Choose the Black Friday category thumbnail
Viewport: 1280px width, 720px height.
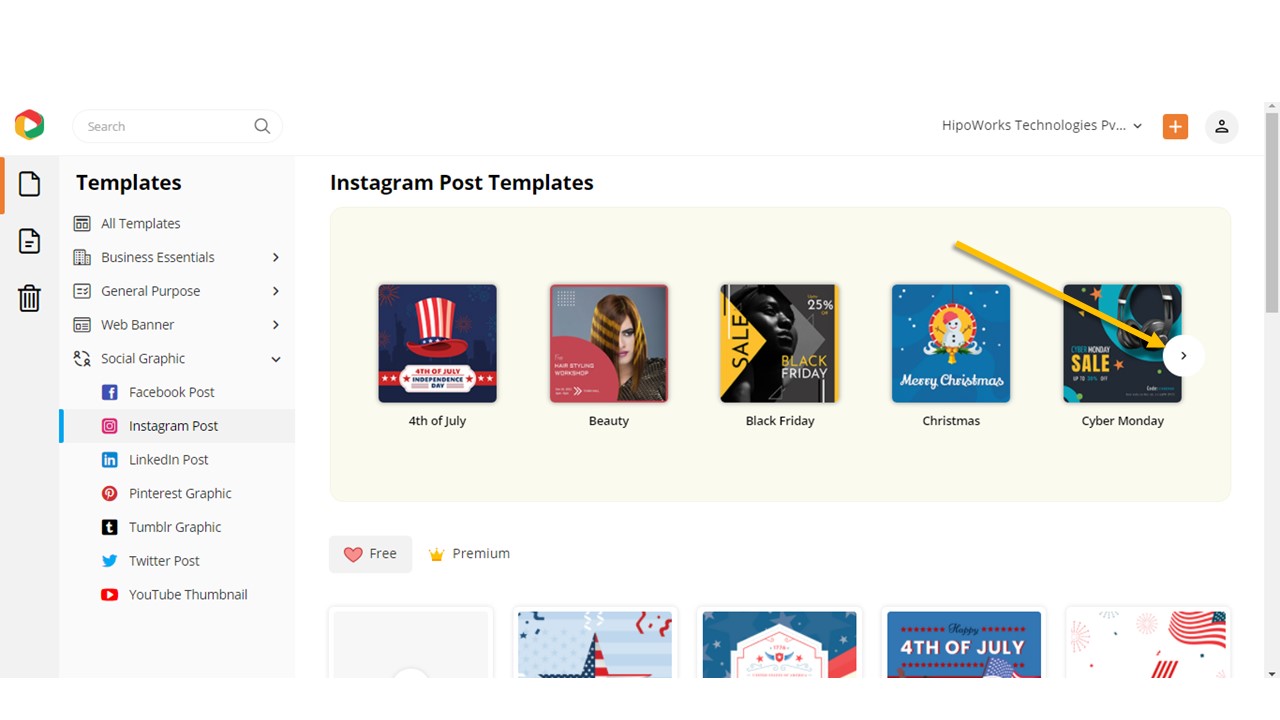(x=780, y=344)
